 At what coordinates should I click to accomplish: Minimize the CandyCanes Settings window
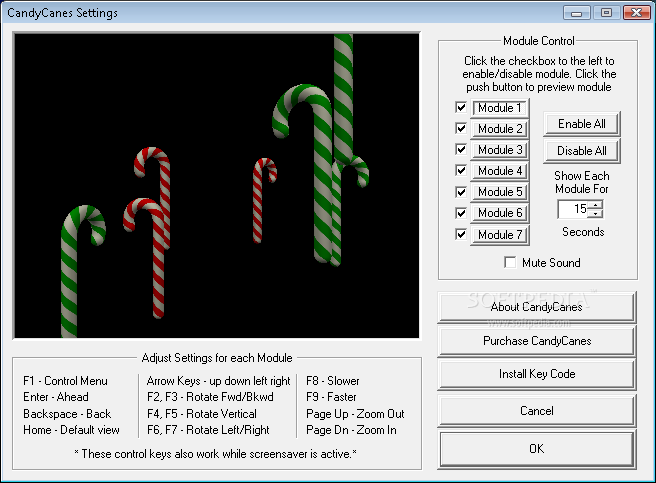pyautogui.click(x=577, y=13)
